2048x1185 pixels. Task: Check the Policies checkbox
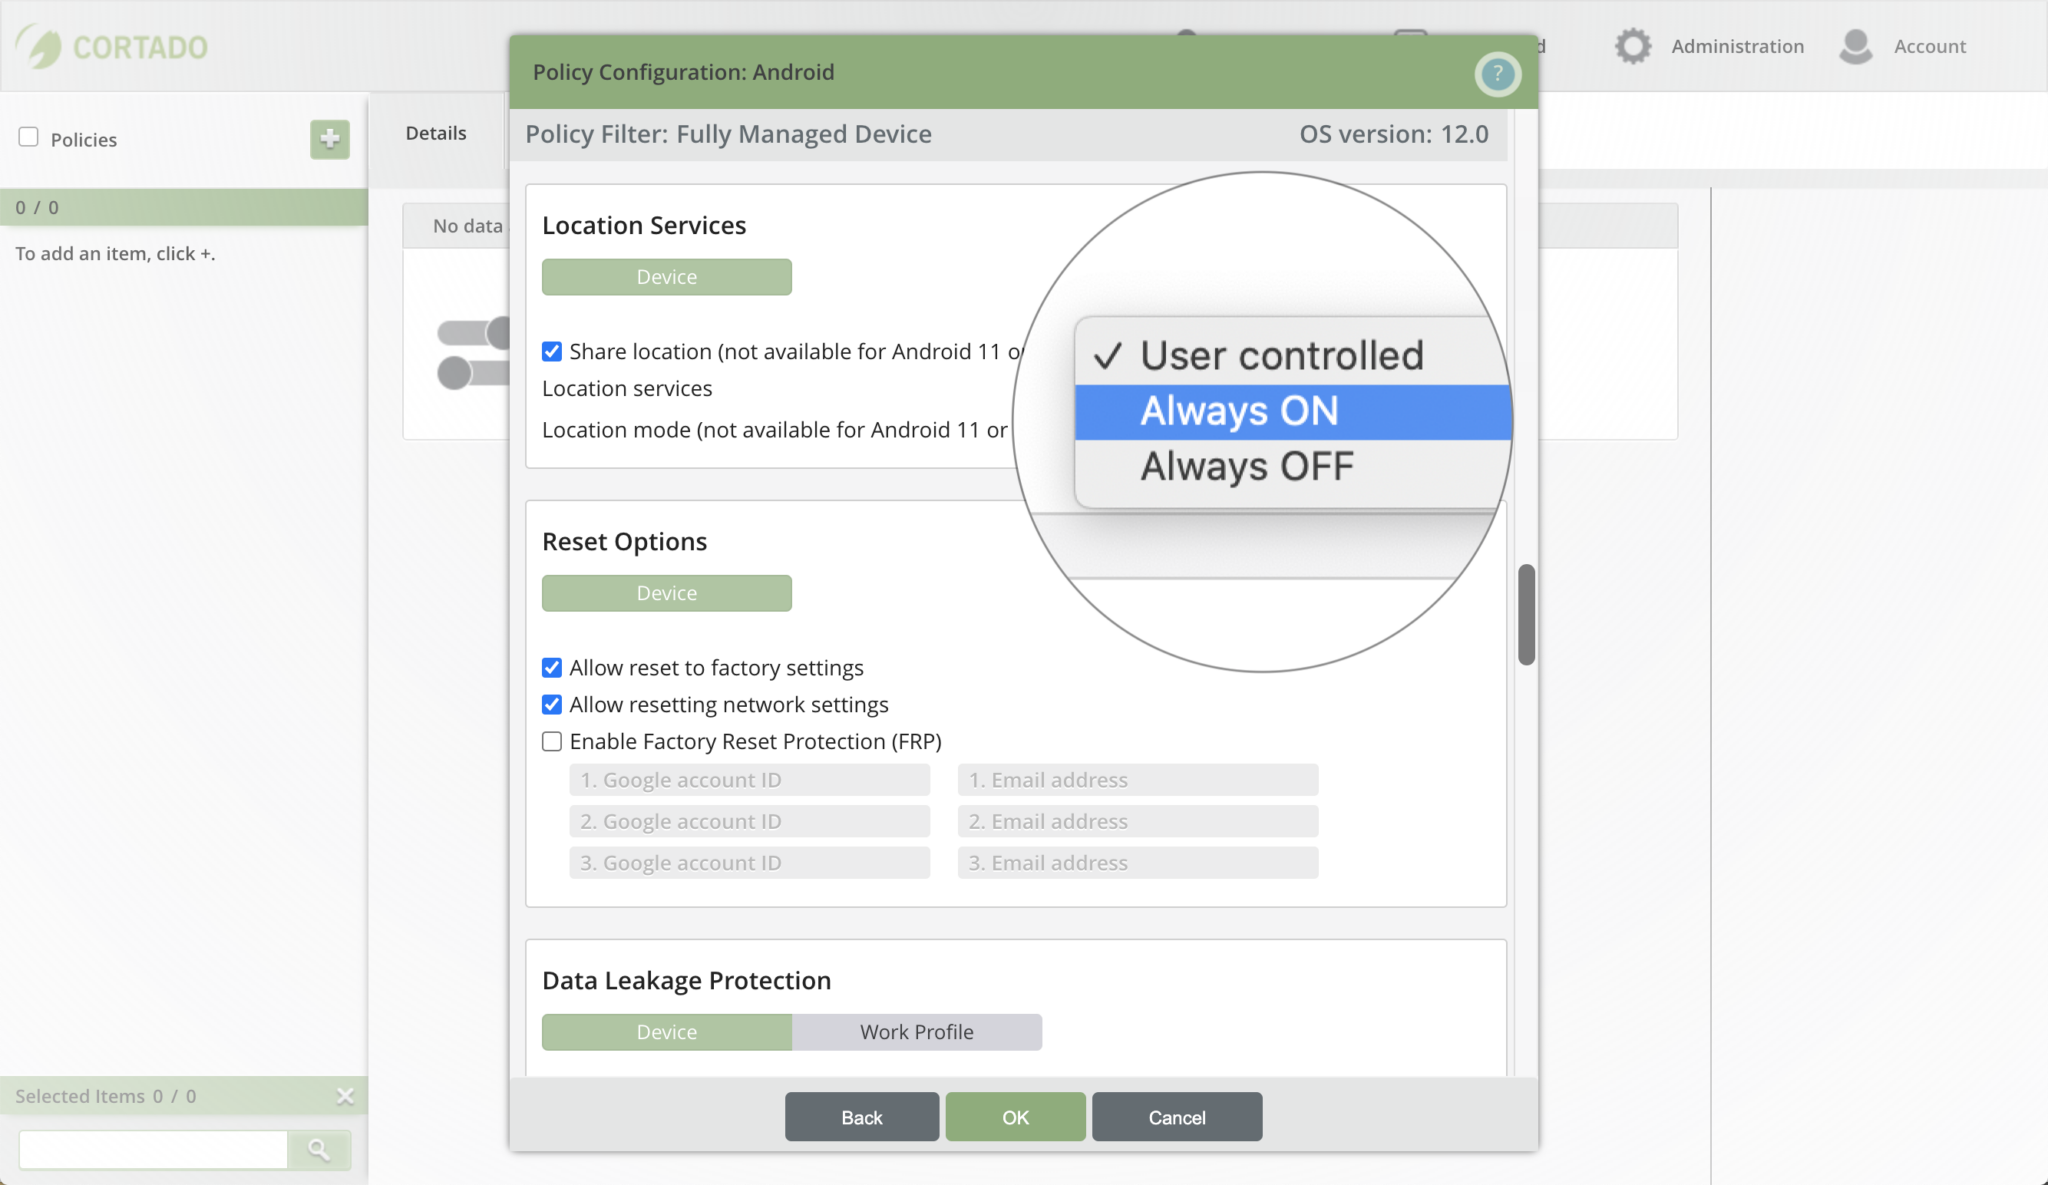tap(28, 137)
